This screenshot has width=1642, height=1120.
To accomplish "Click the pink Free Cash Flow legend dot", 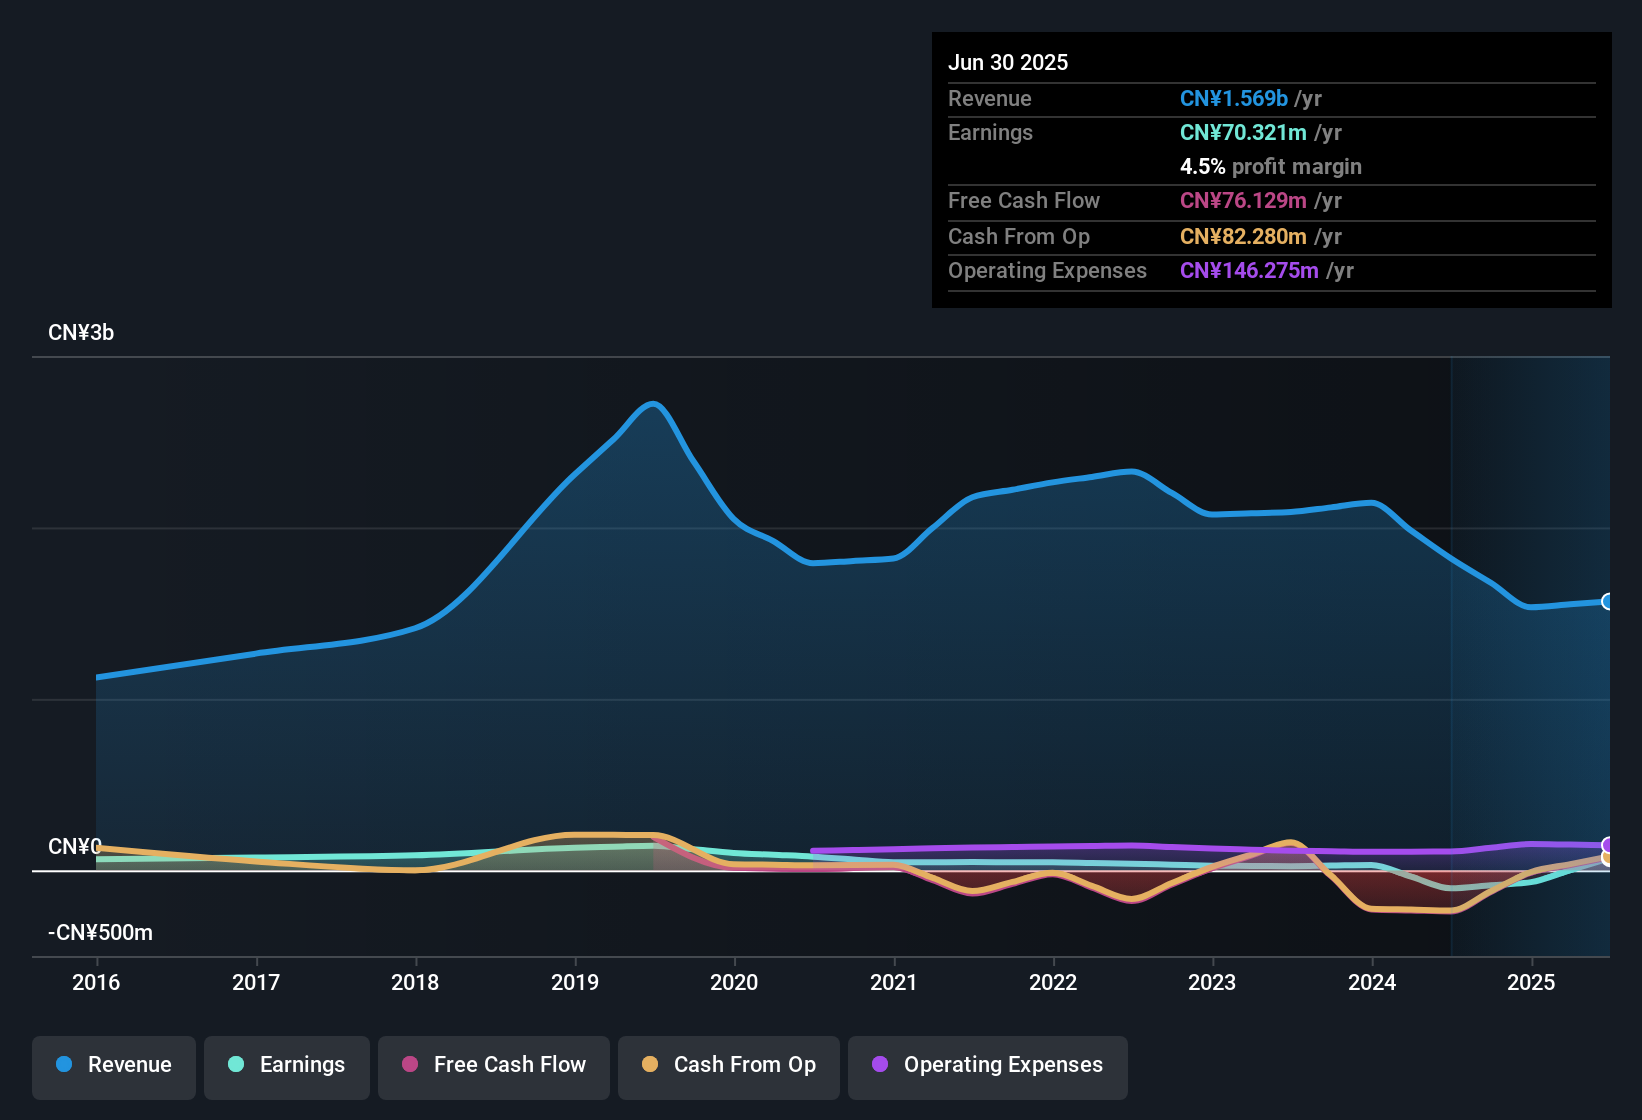I will (410, 1064).
